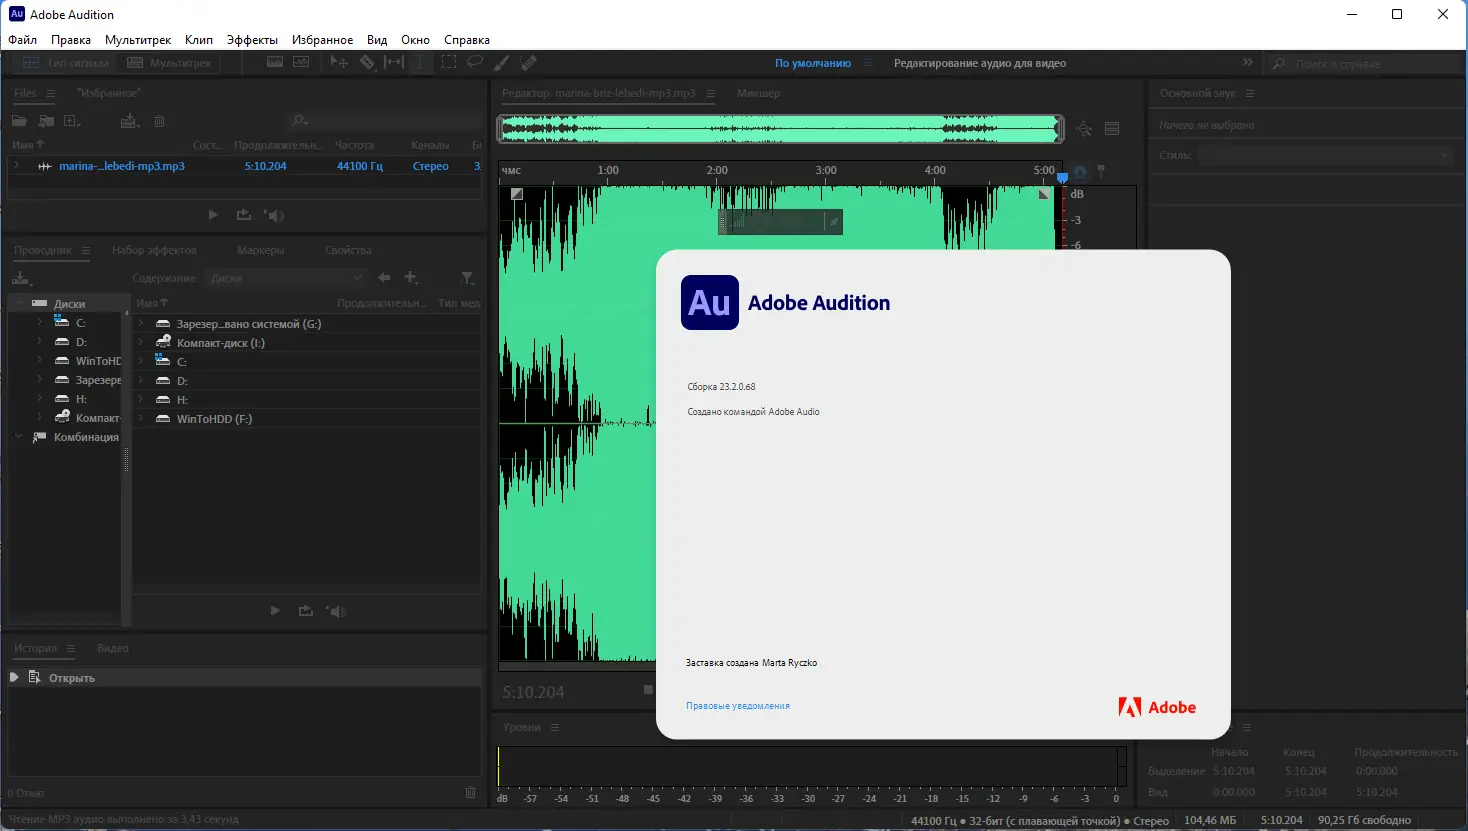The height and width of the screenshot is (831, 1468).
Task: Collapse the Disks tree node
Action: [x=19, y=303]
